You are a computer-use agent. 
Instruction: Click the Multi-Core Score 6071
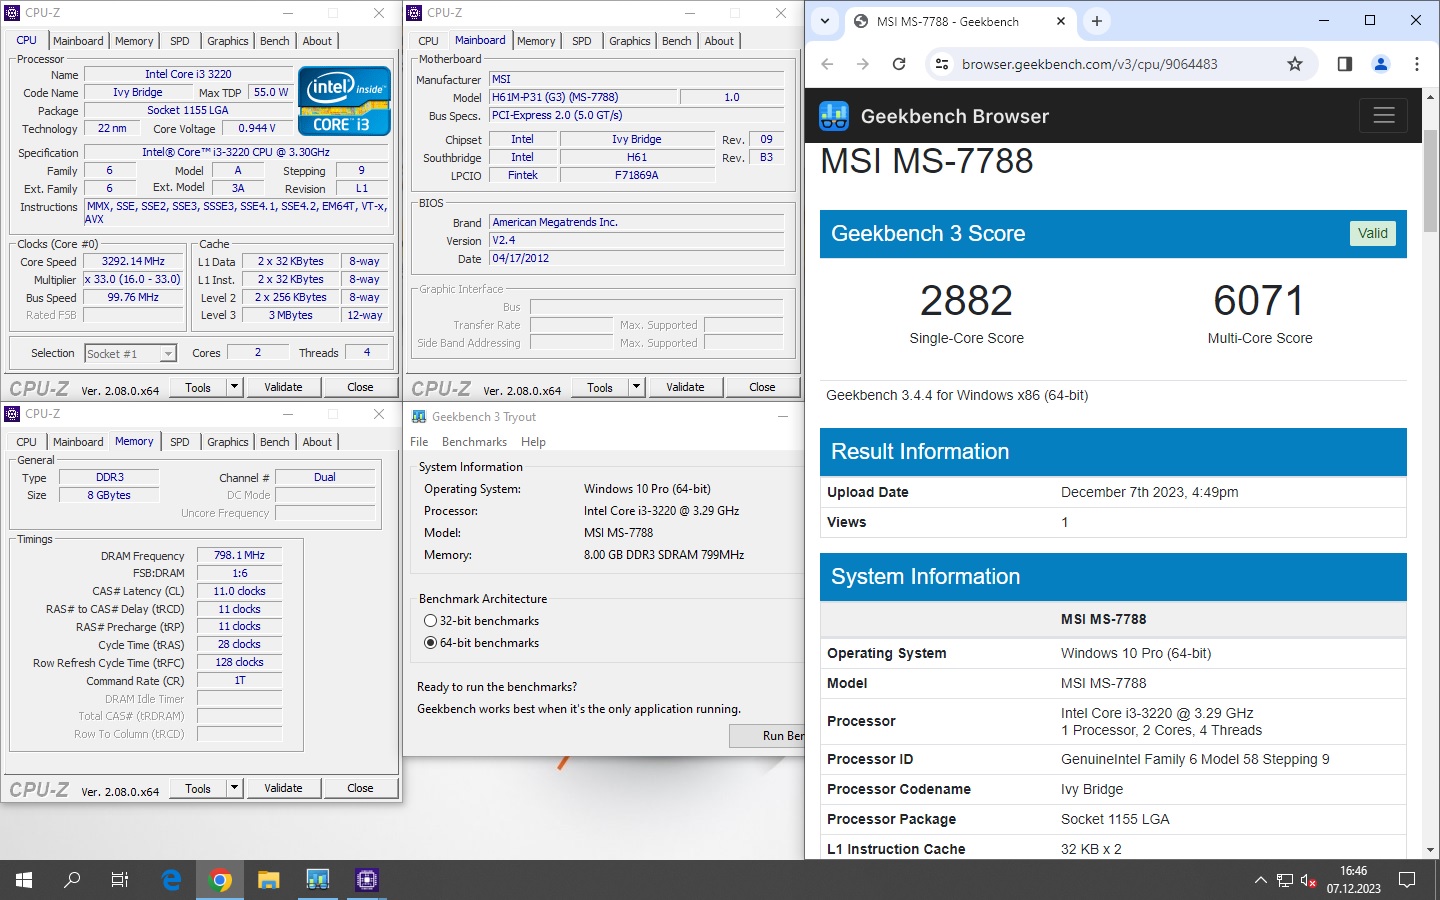coord(1260,300)
